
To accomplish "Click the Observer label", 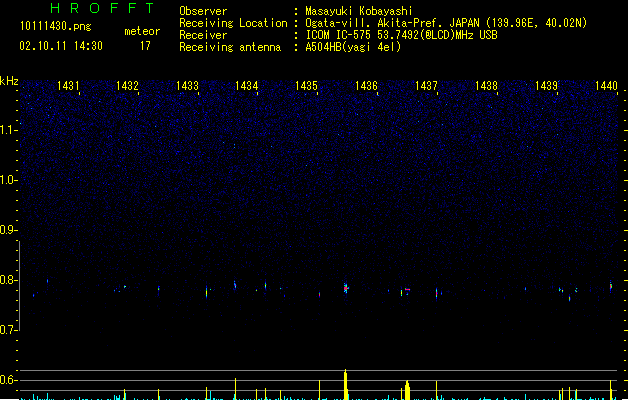I will pyautogui.click(x=203, y=11).
